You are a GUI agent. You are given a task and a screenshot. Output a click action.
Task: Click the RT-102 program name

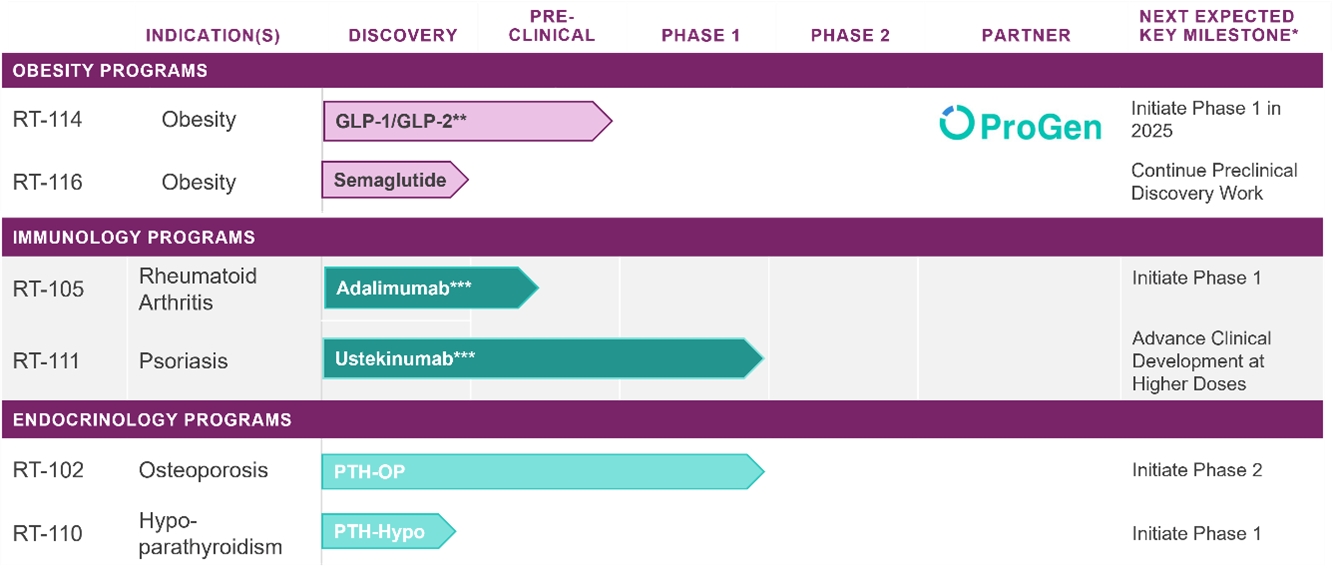(48, 471)
